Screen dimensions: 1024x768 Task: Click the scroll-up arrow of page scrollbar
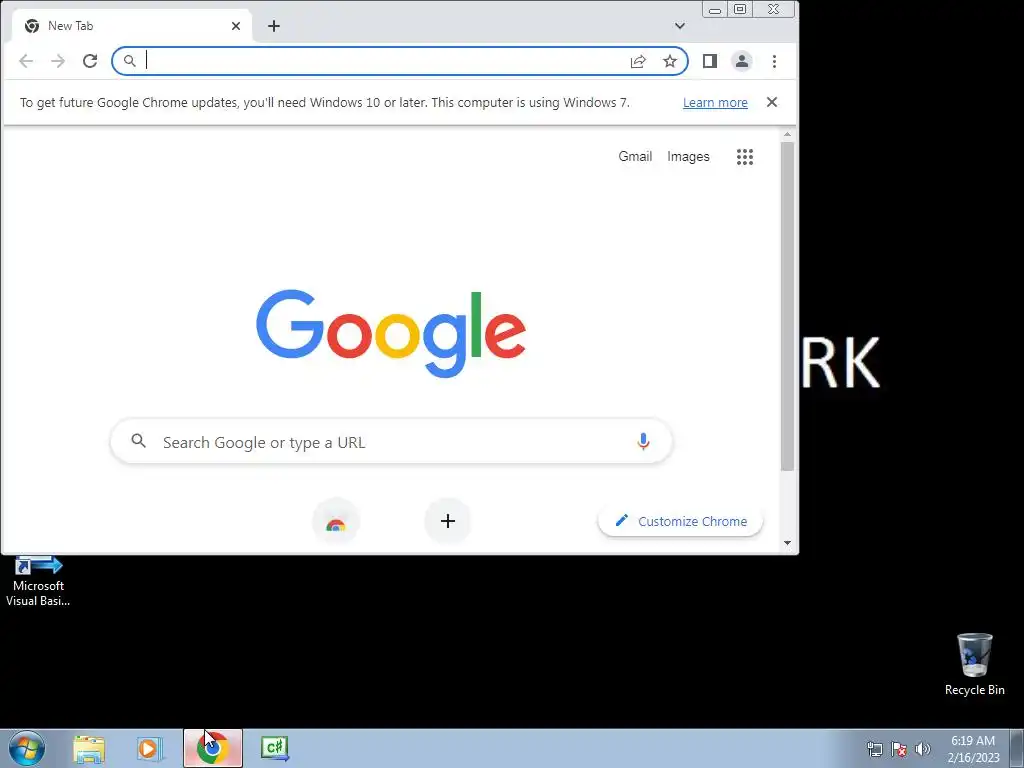(x=788, y=135)
